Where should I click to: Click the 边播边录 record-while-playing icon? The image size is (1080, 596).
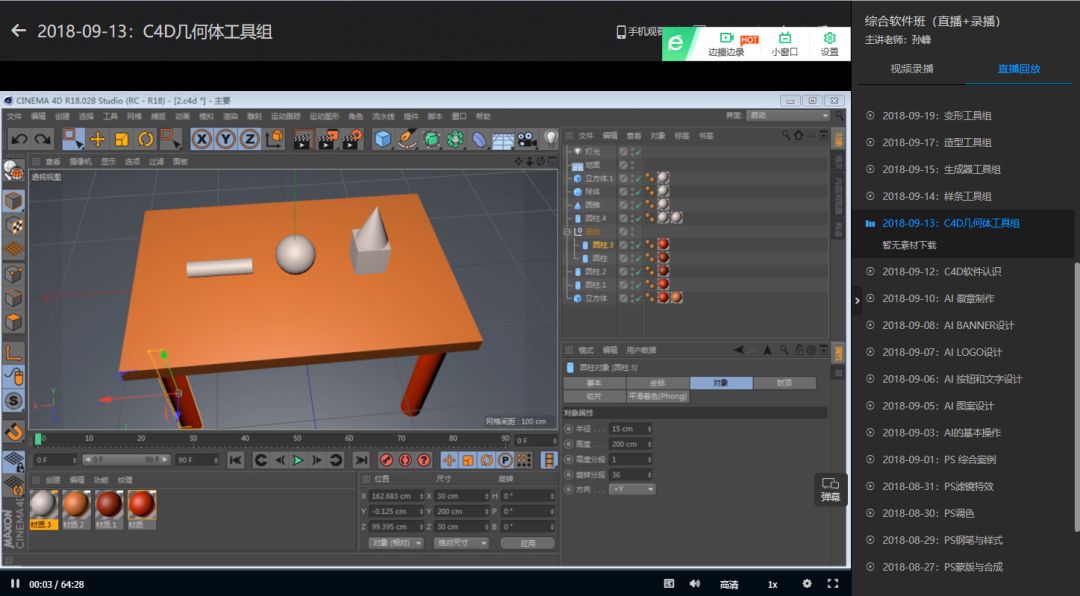point(726,44)
